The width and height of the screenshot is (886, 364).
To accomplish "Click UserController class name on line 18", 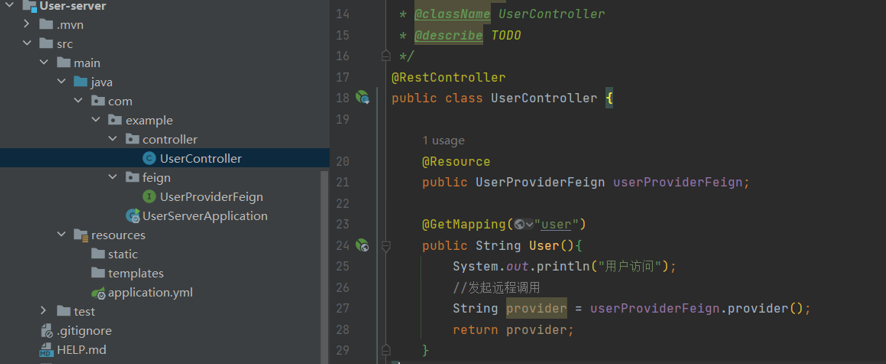I will (544, 98).
